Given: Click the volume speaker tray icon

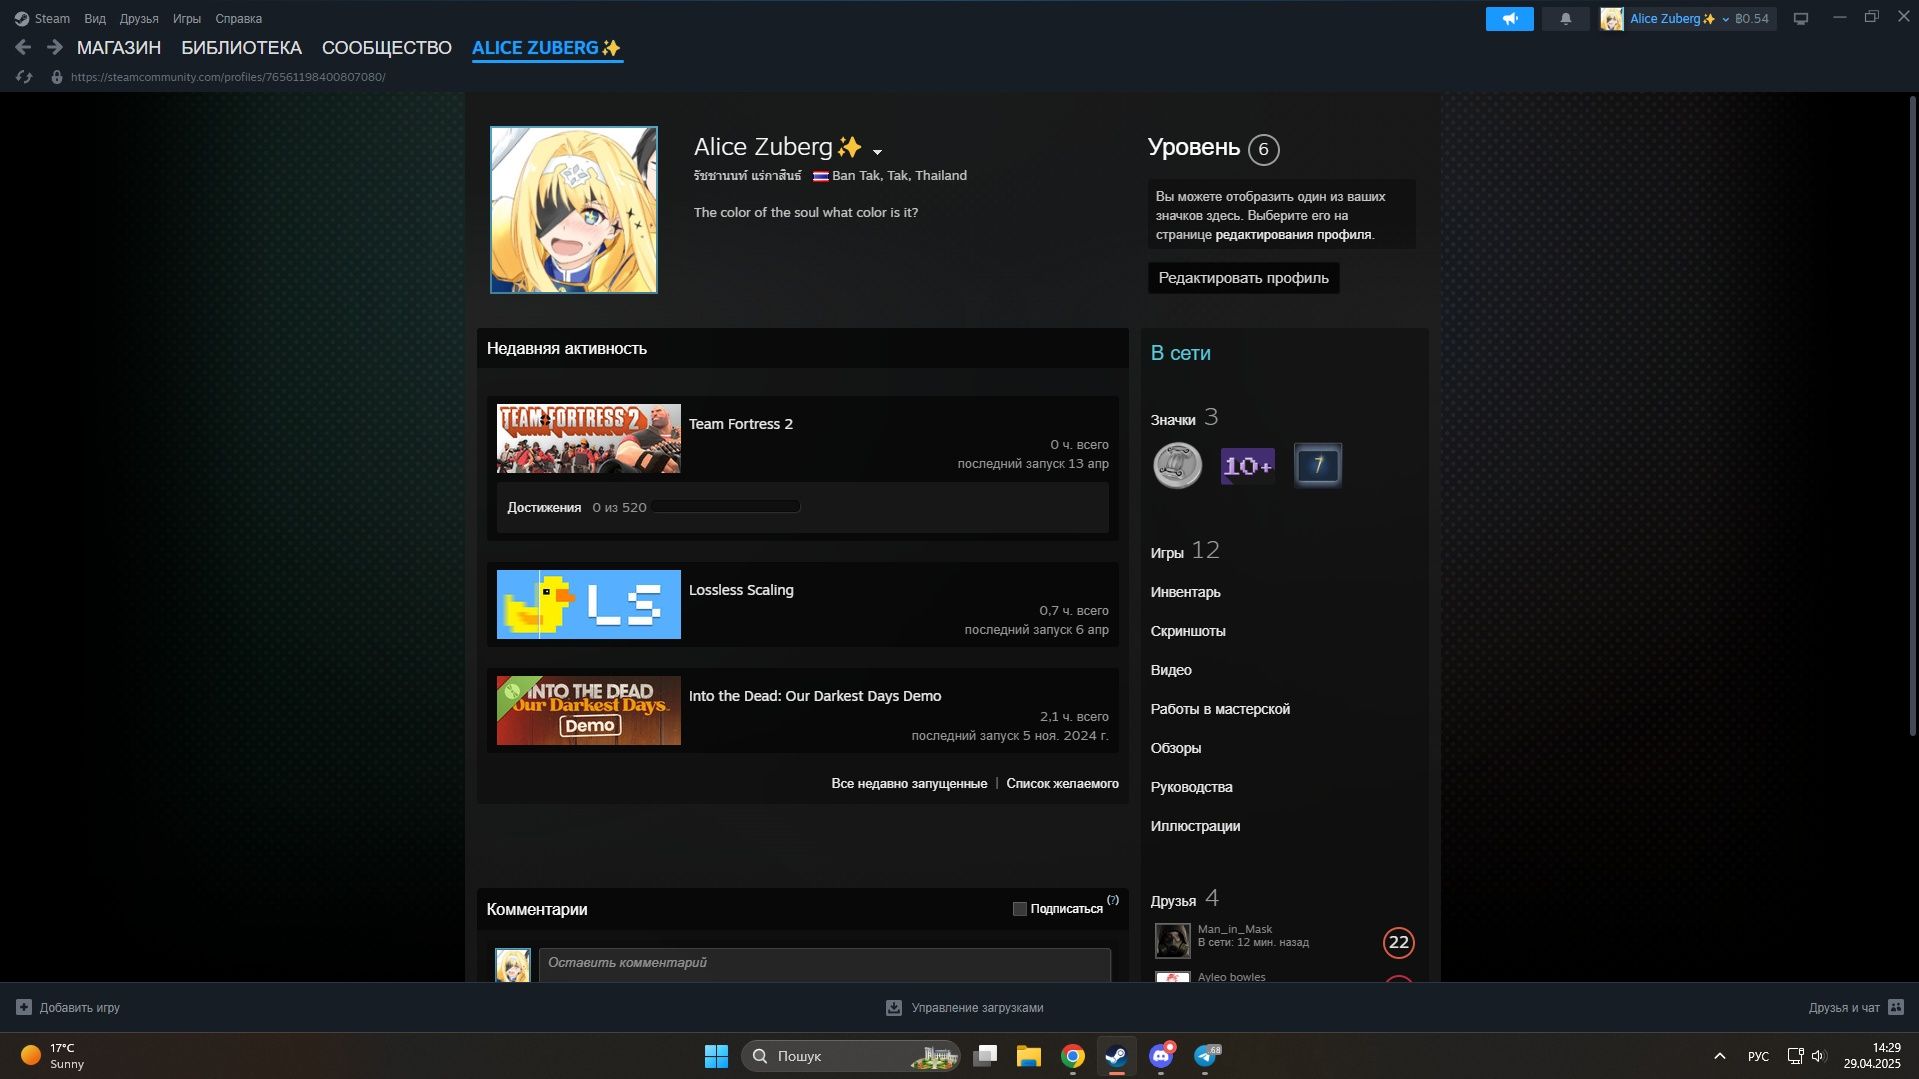Looking at the screenshot, I should [1818, 1056].
